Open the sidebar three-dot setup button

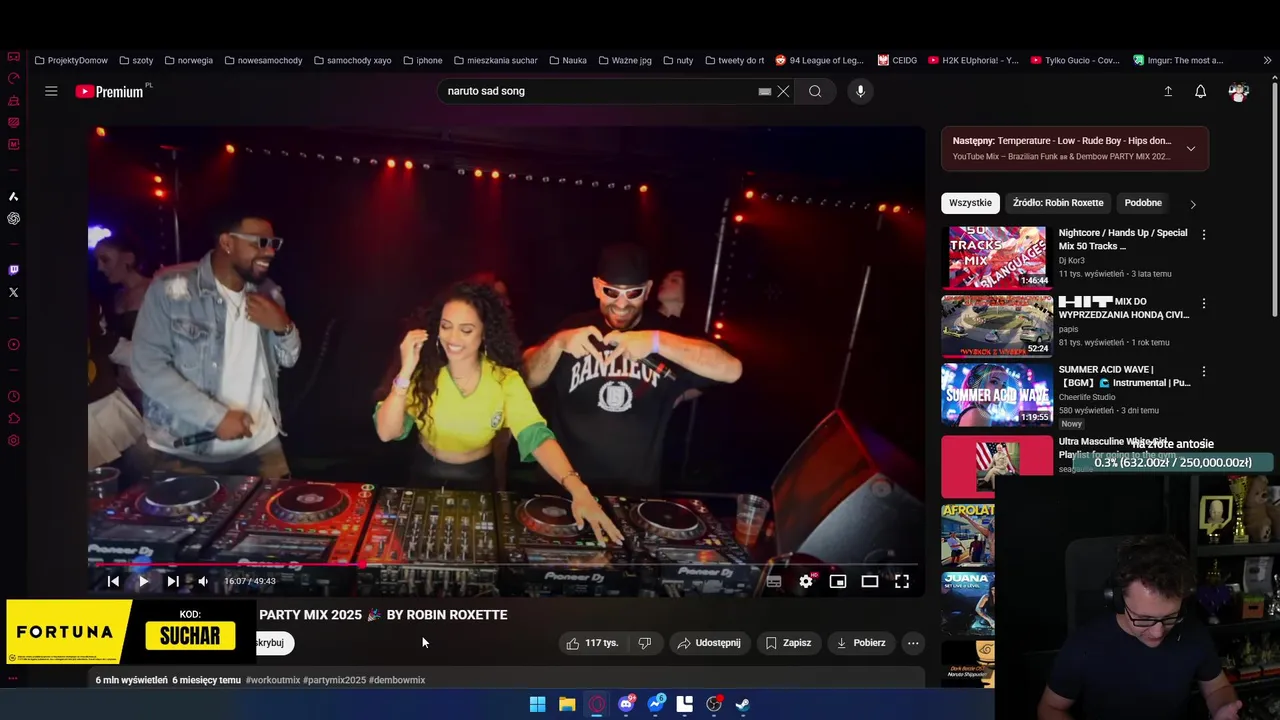(x=13, y=678)
